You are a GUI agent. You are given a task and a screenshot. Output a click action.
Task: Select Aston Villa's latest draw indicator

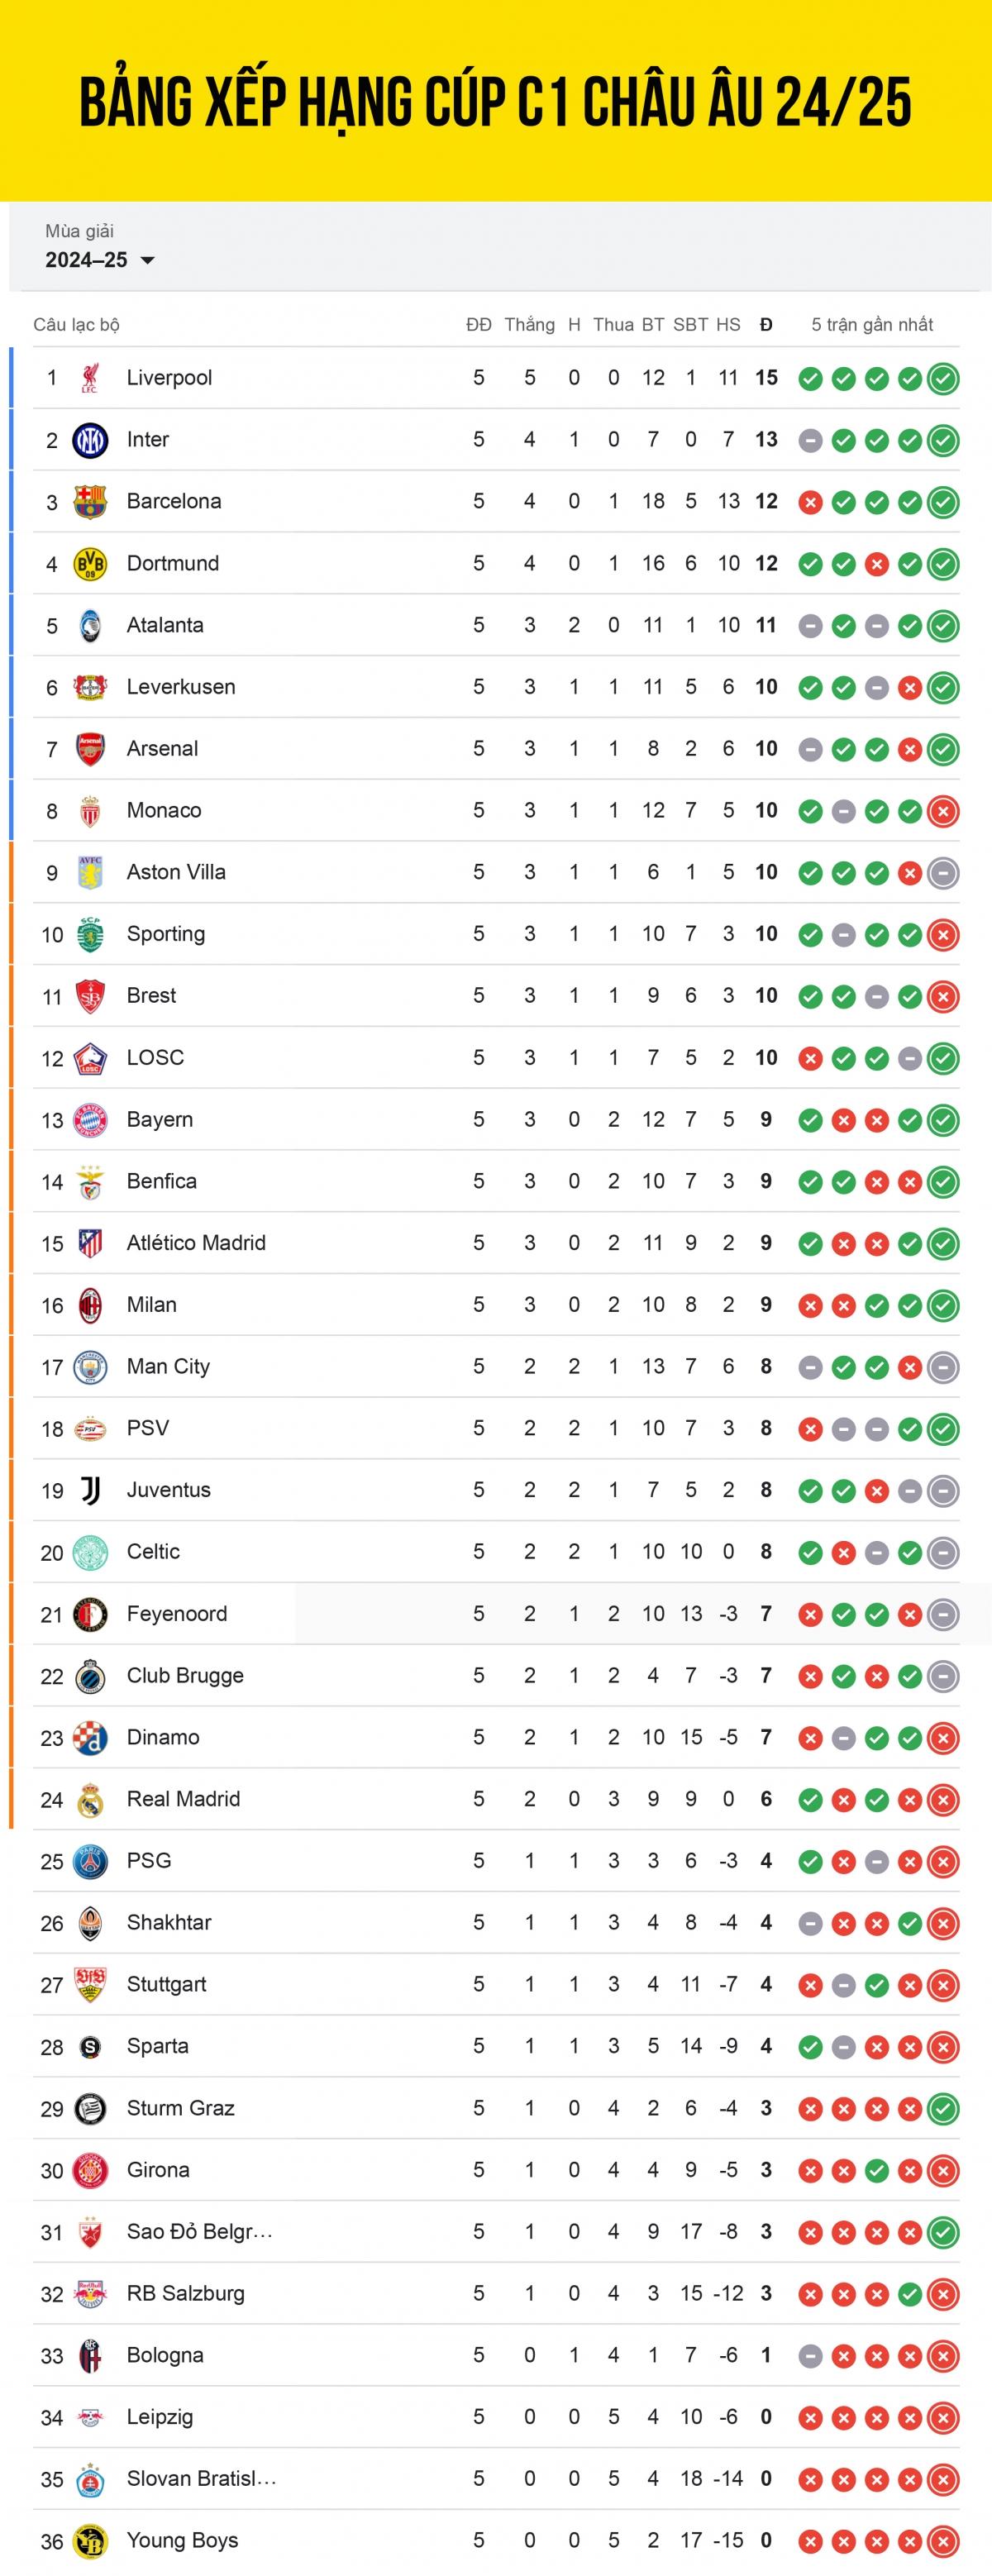943,873
